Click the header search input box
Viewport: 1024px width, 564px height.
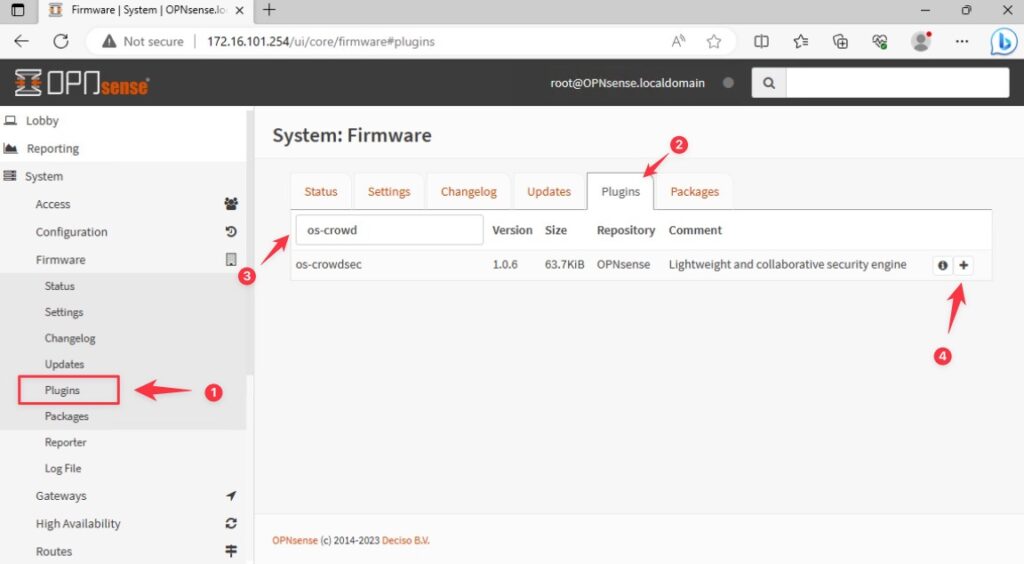tap(897, 83)
